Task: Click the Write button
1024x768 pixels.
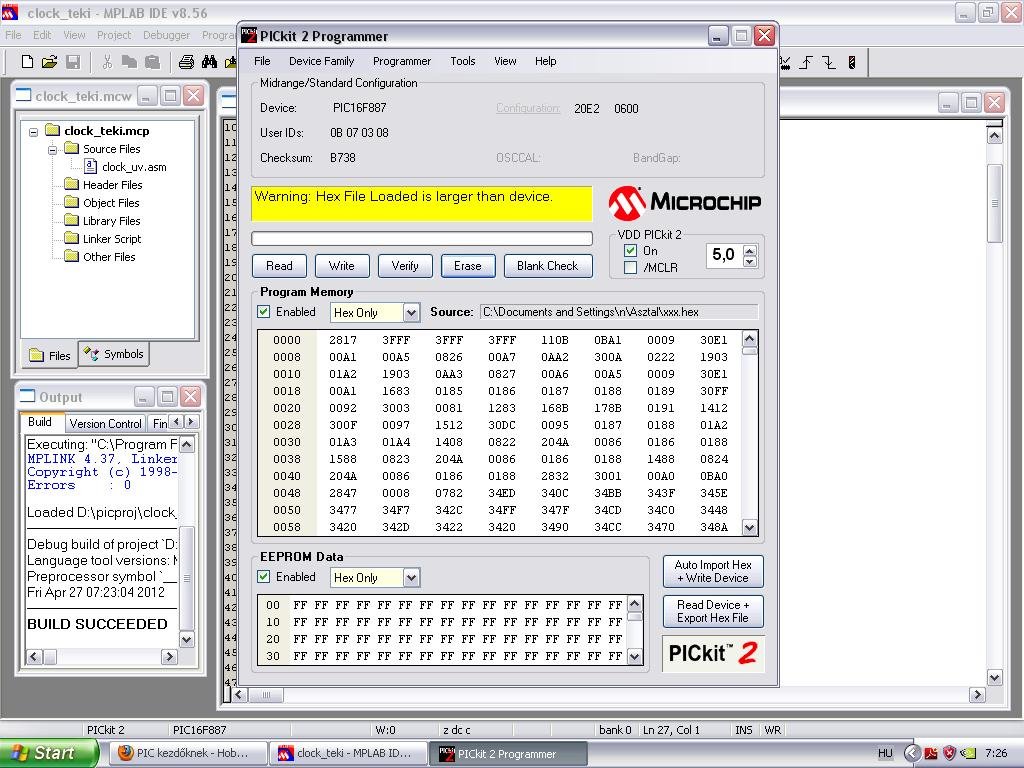Action: [342, 266]
